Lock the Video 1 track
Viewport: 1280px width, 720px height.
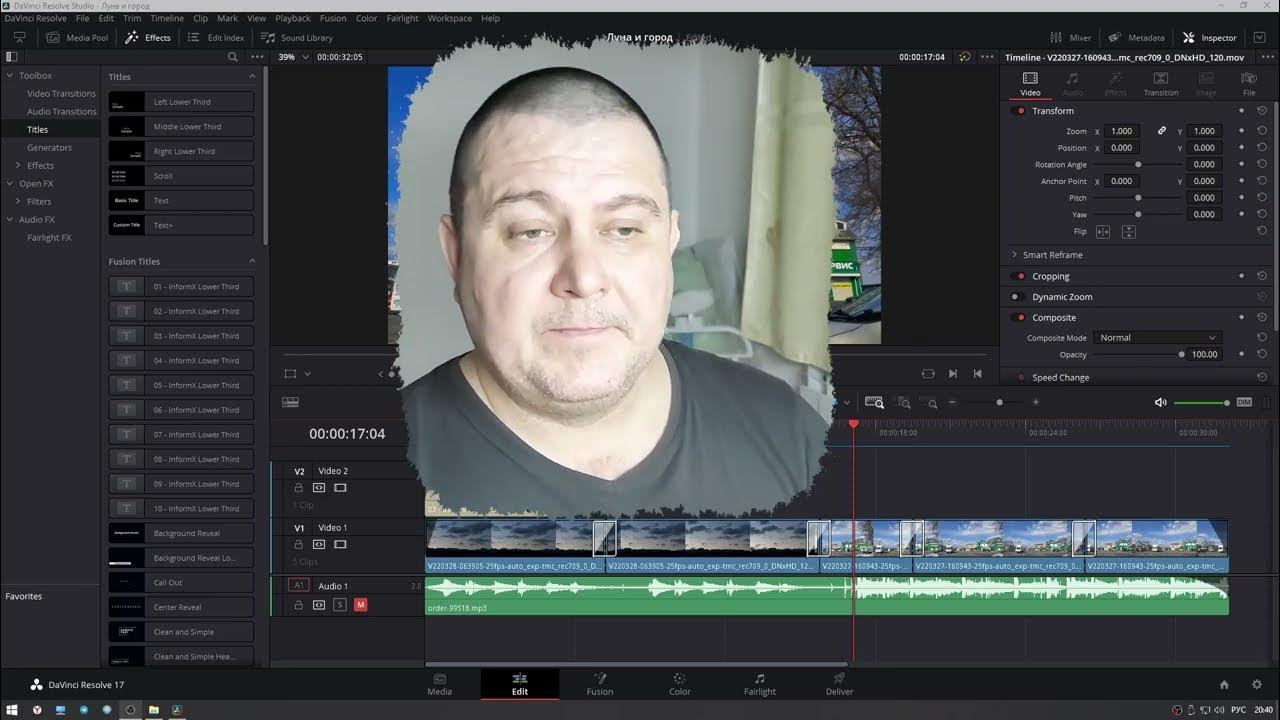click(x=298, y=544)
